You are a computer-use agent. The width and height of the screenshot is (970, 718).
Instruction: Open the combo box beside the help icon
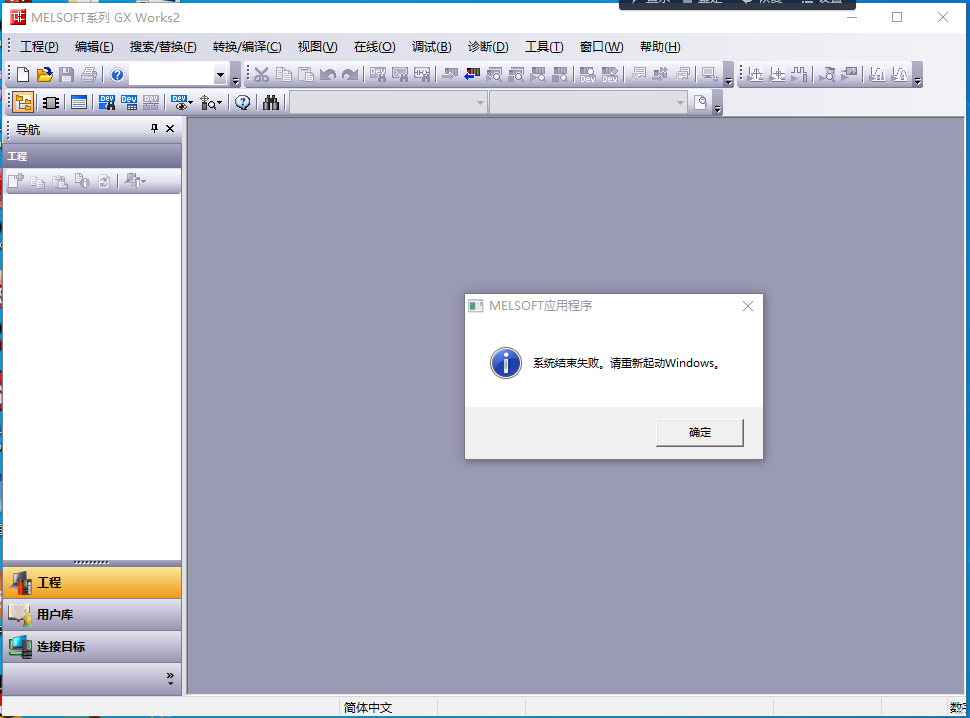tap(221, 75)
